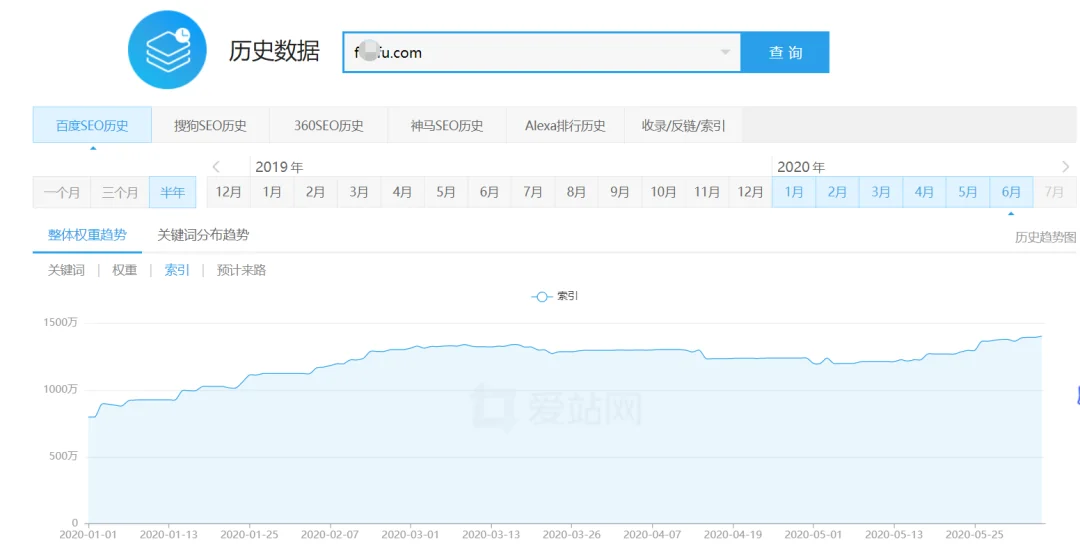Select 2019年 7月 on the timeline
The width and height of the screenshot is (1080, 555).
(x=532, y=192)
